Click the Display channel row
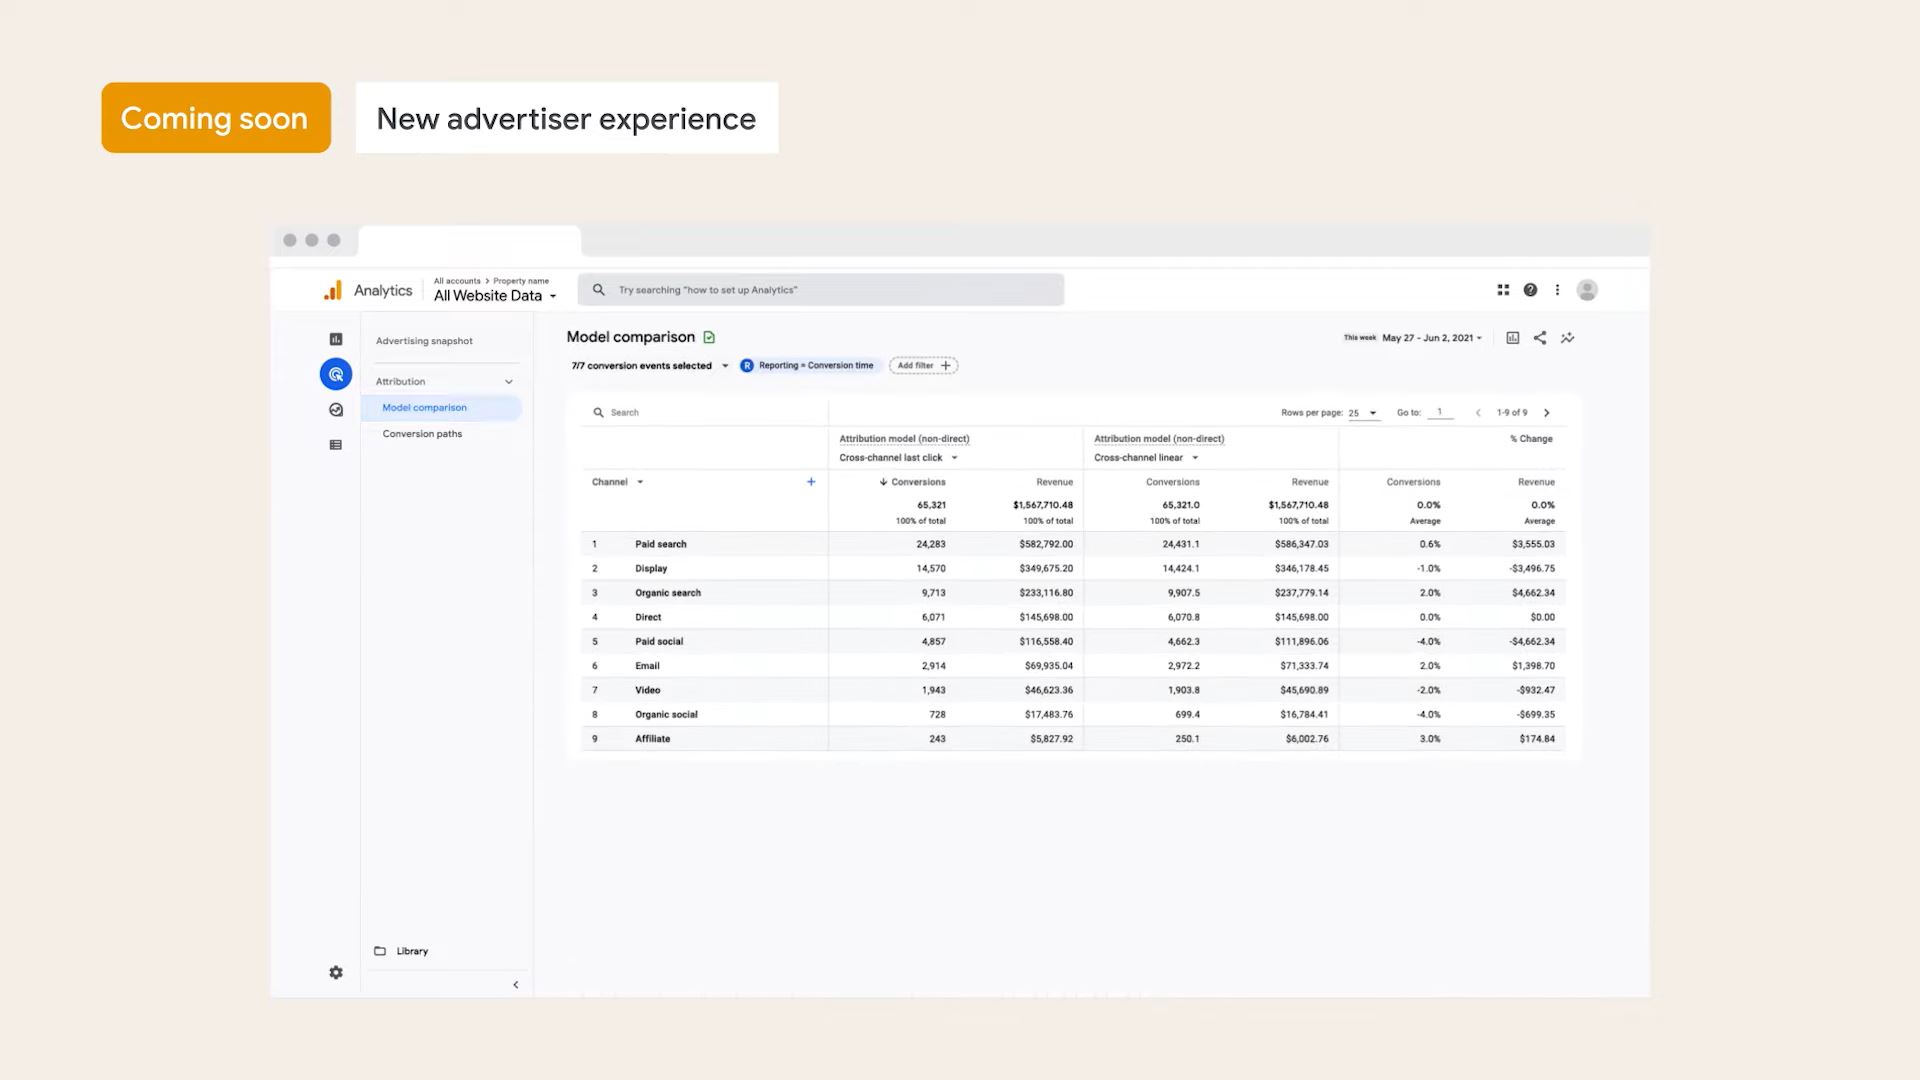 point(1073,568)
